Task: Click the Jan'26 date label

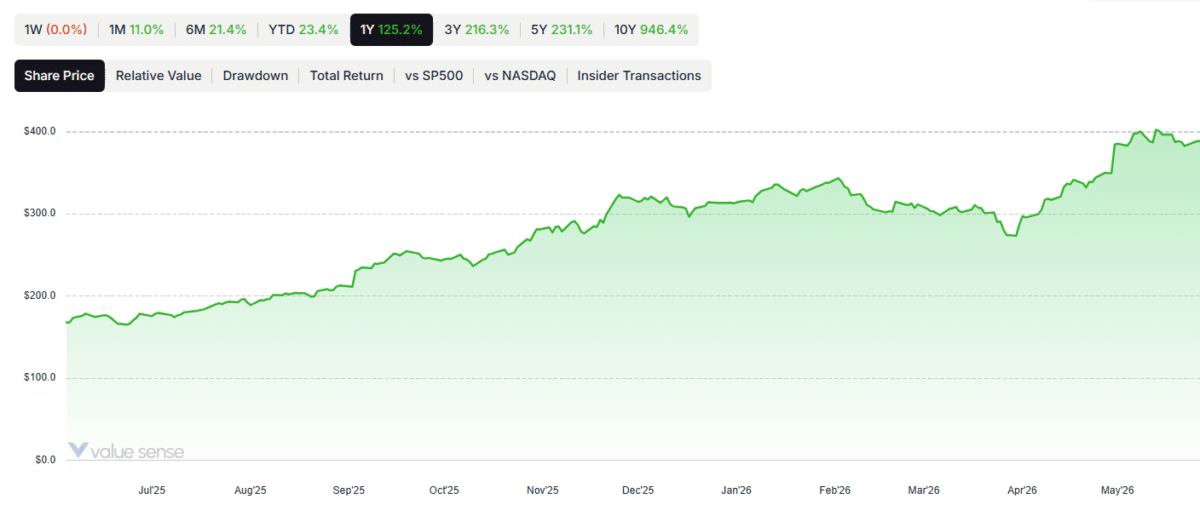Action: (x=736, y=490)
